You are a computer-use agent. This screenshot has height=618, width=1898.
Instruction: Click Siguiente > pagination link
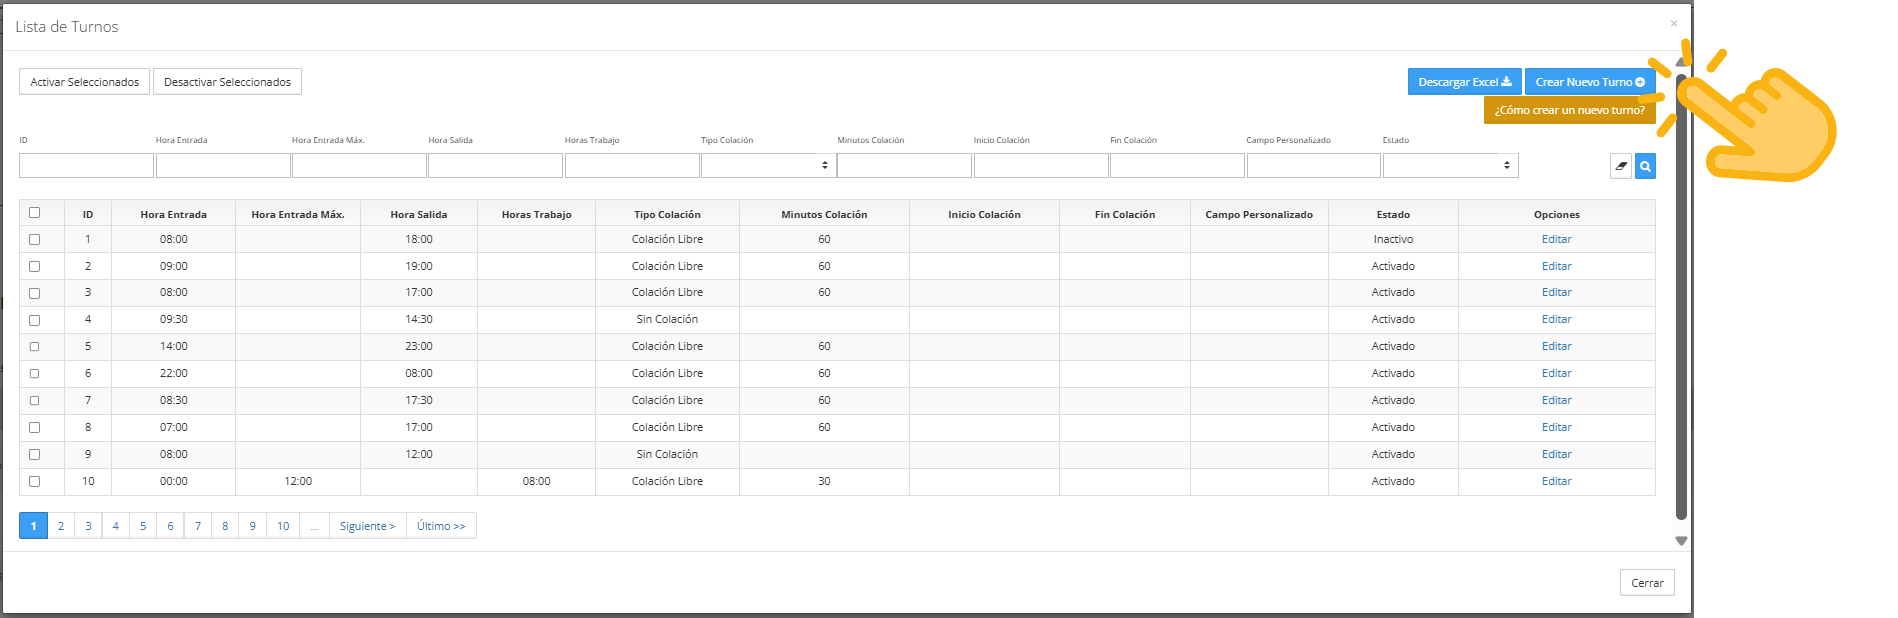click(x=367, y=526)
